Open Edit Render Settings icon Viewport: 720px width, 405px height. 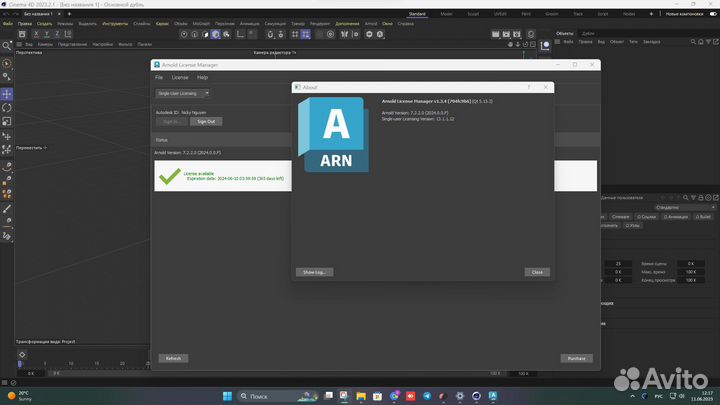point(517,34)
